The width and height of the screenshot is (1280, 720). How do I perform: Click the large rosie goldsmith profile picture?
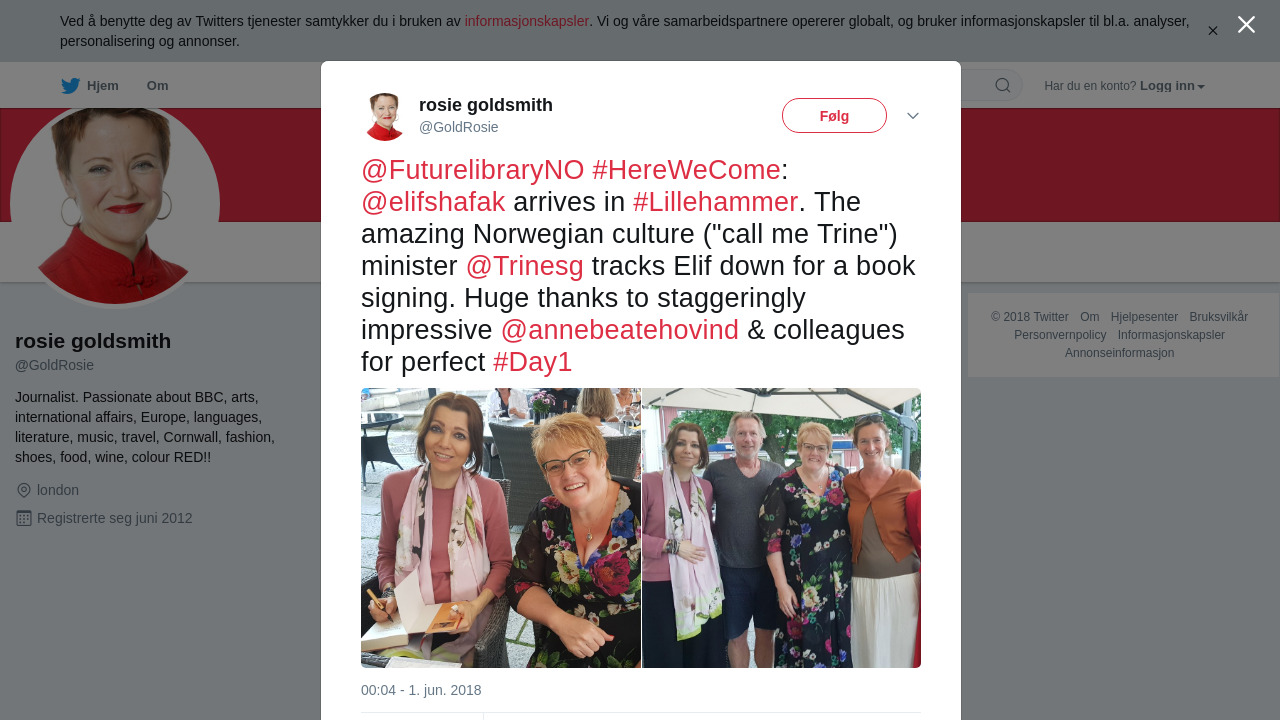pos(115,205)
